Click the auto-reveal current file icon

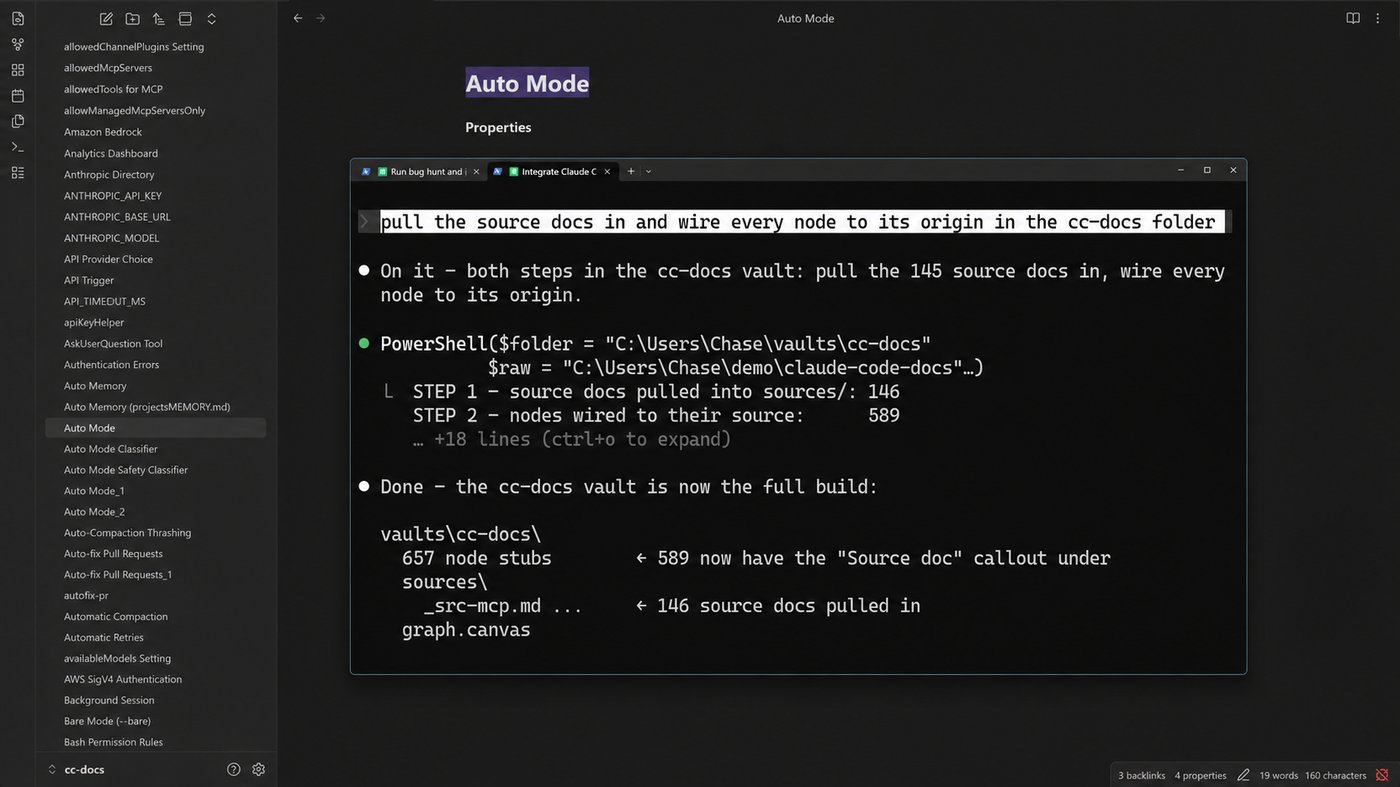coord(185,18)
